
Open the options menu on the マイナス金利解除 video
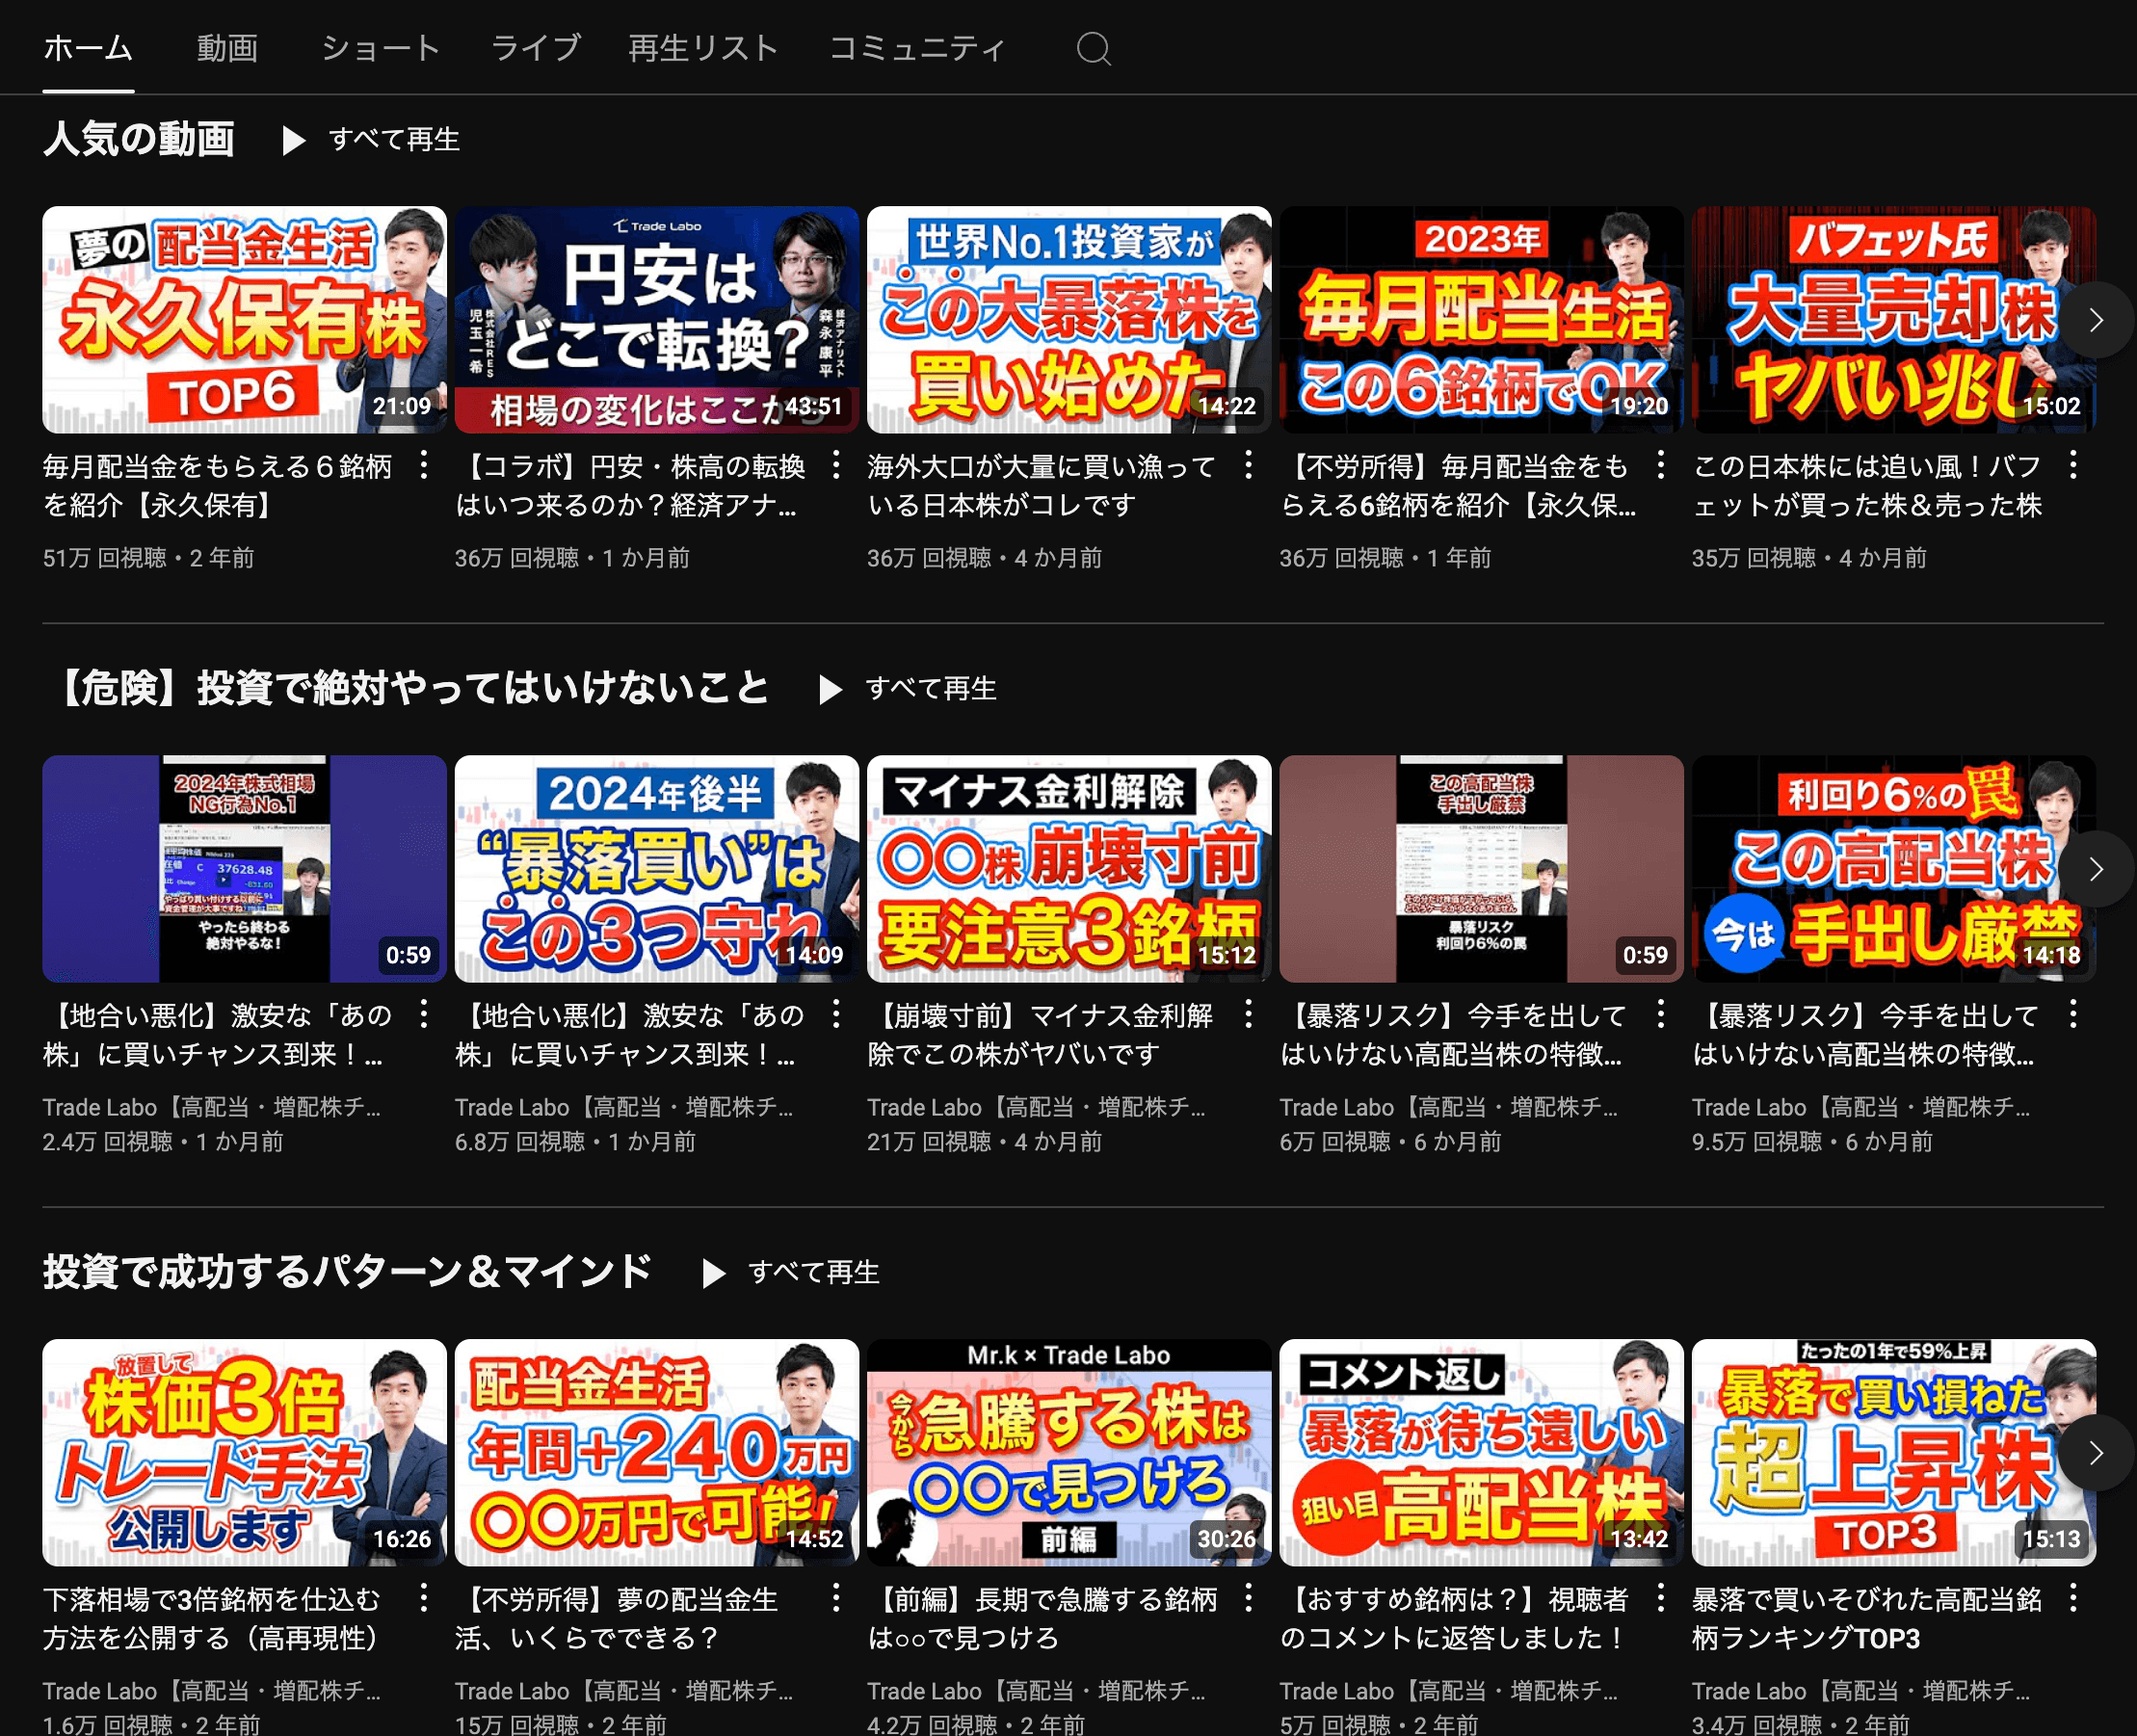pyautogui.click(x=1248, y=1014)
